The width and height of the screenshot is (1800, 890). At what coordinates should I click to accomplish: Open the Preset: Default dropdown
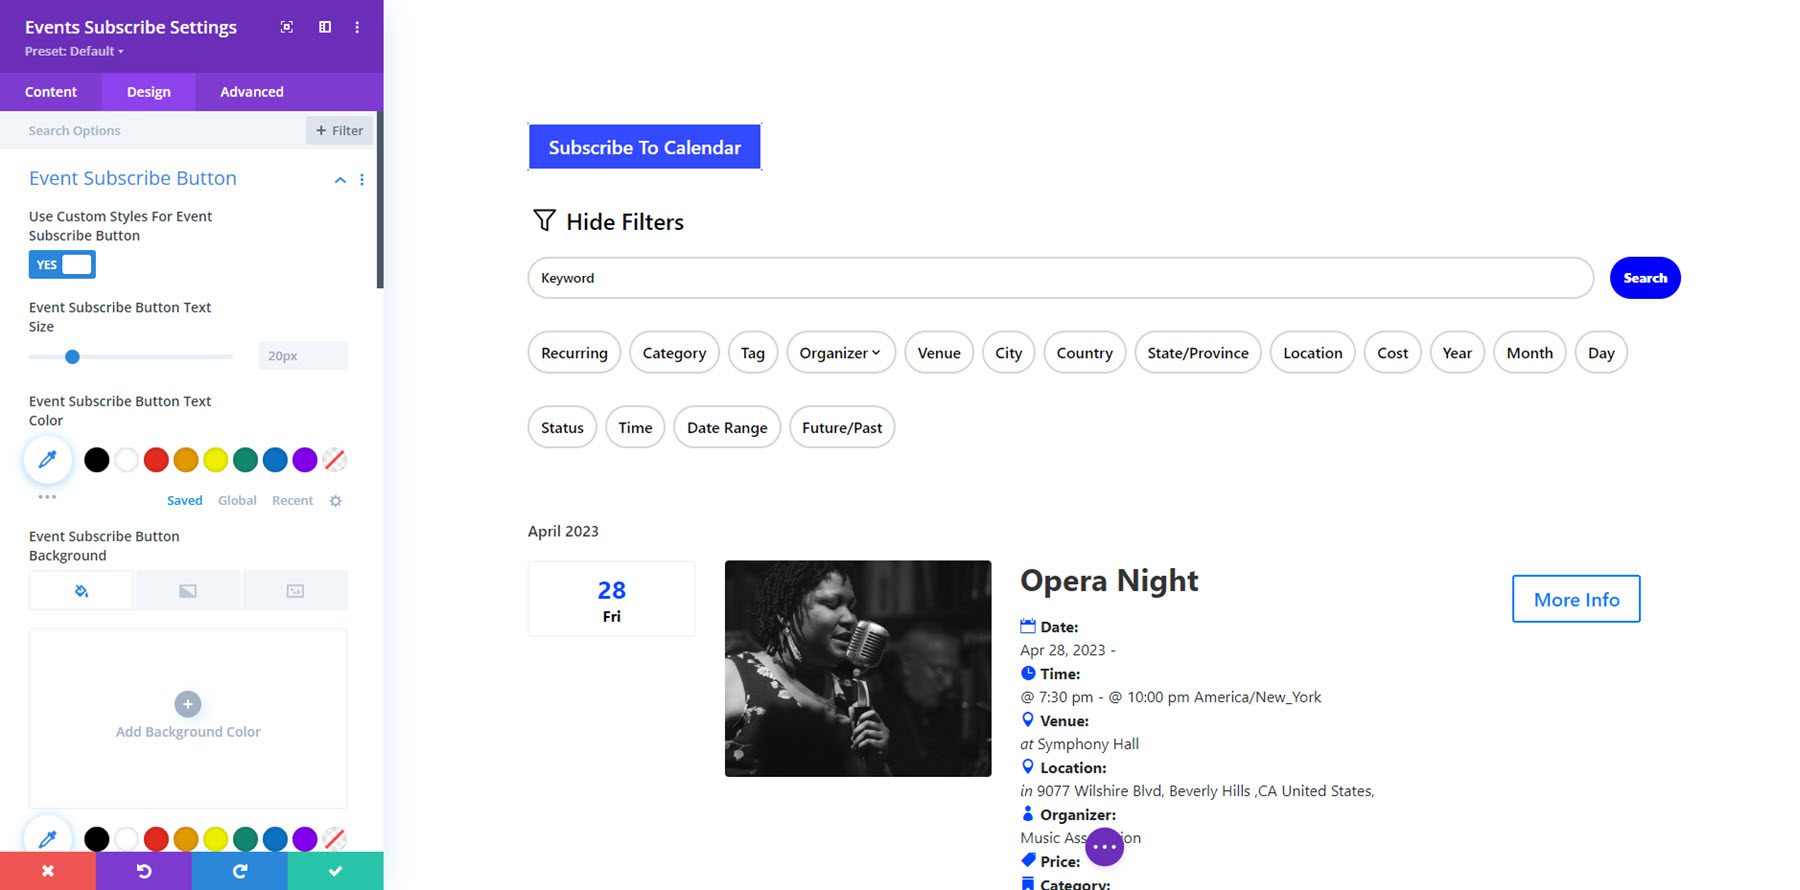click(x=74, y=51)
